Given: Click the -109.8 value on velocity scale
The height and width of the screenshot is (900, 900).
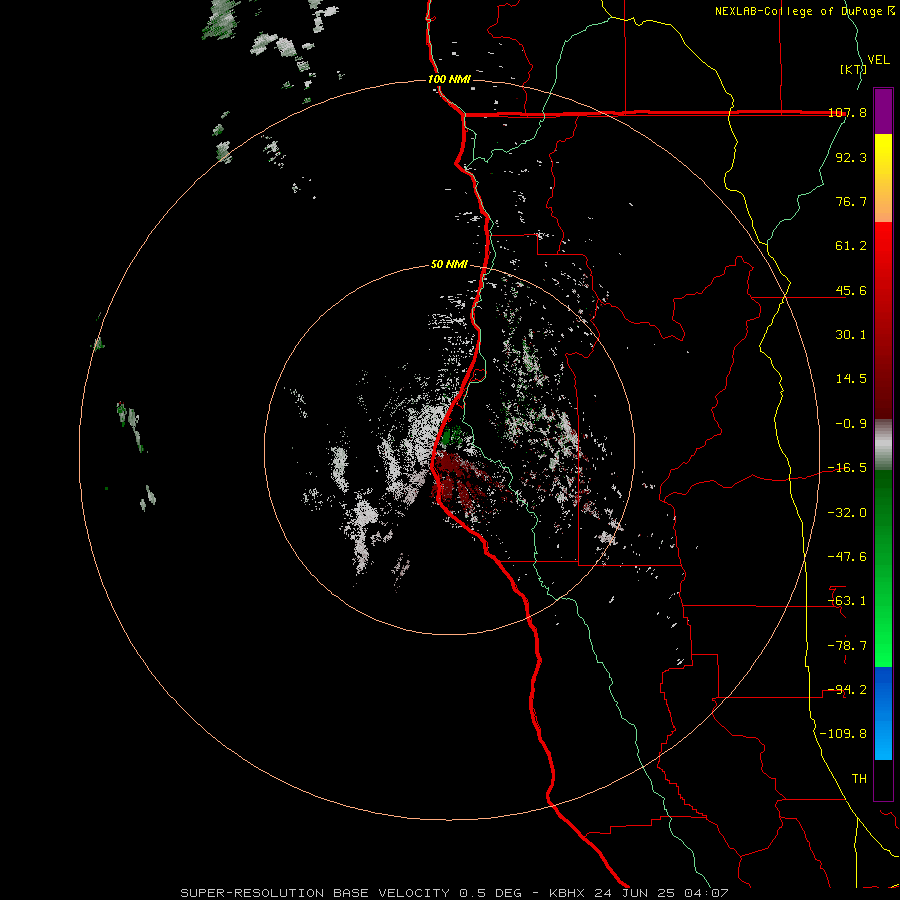Looking at the screenshot, I should [844, 734].
